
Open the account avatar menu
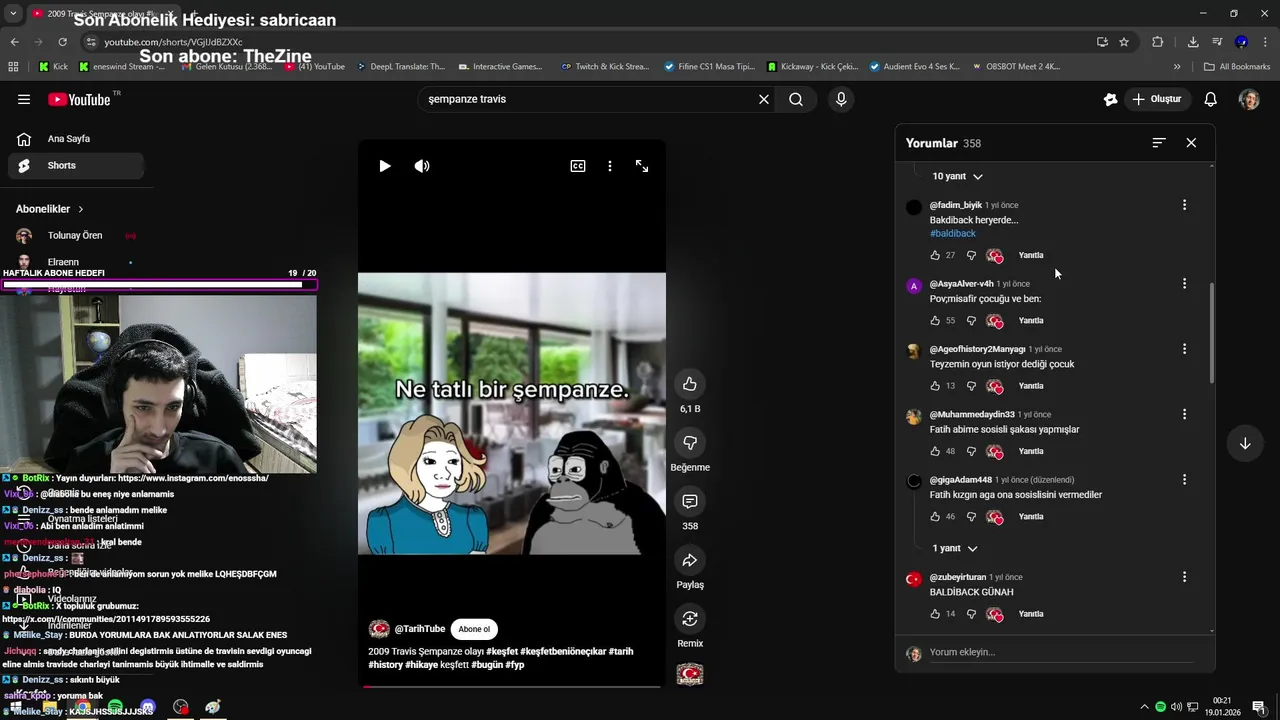(1249, 99)
